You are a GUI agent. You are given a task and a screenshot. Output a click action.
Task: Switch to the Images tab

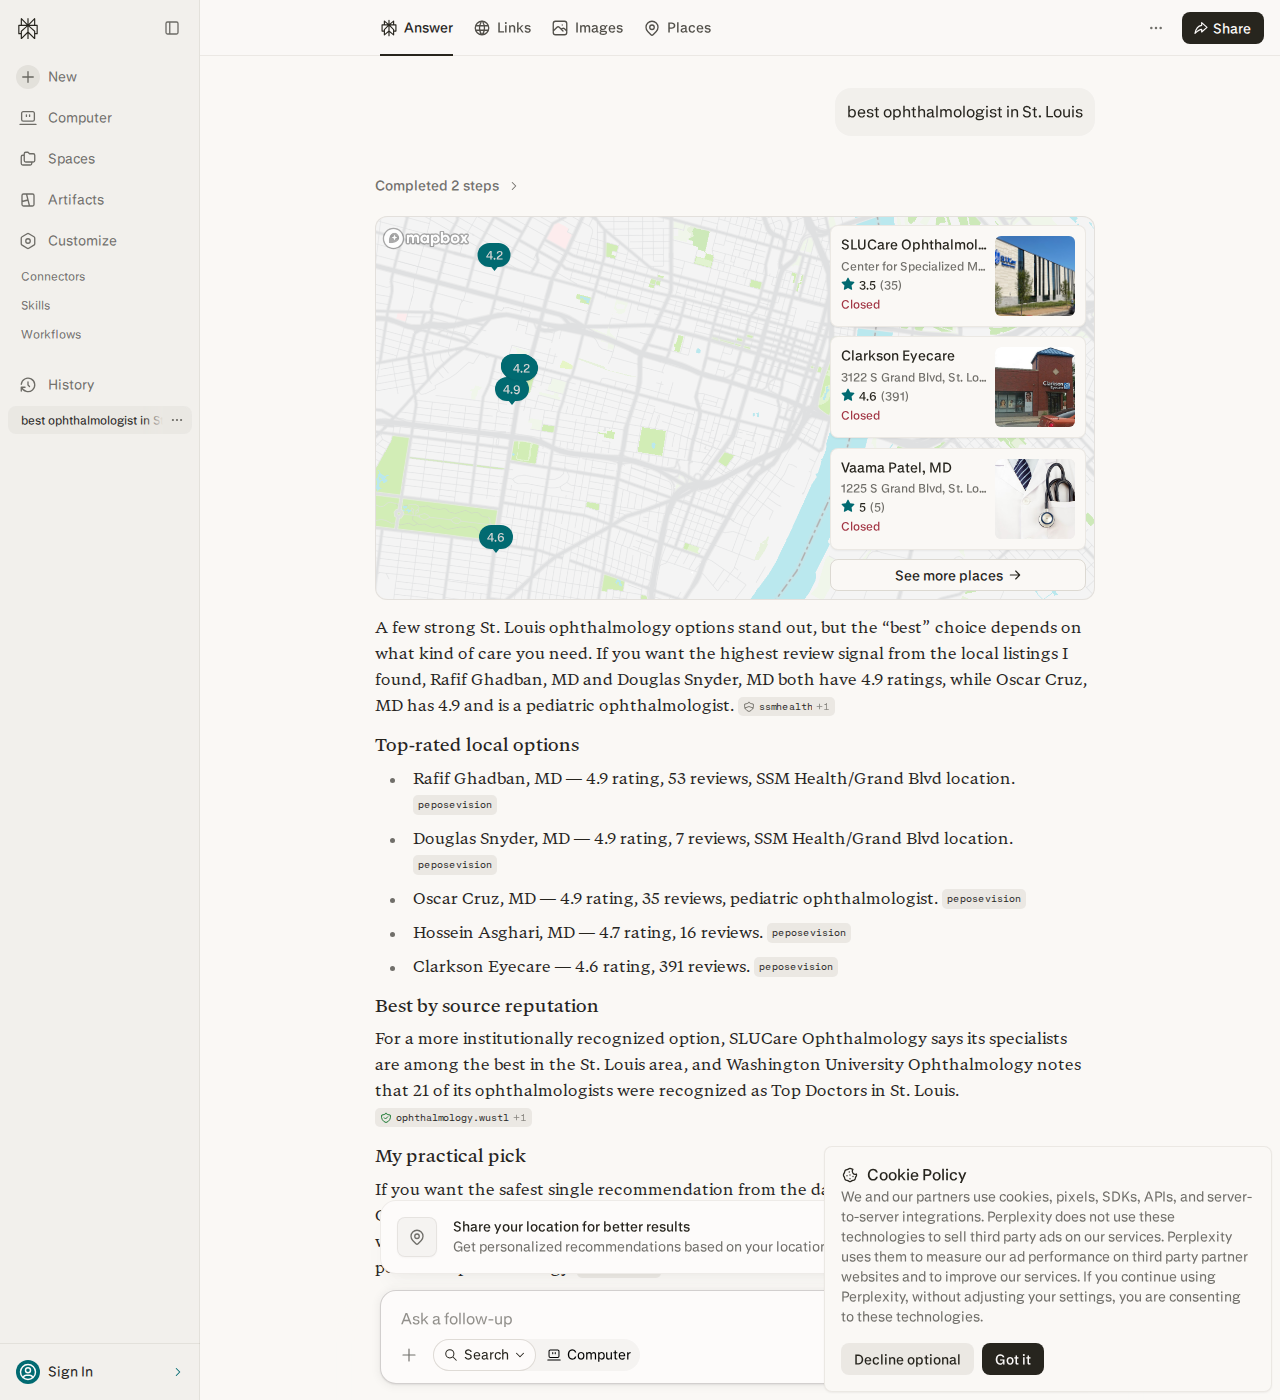(588, 28)
